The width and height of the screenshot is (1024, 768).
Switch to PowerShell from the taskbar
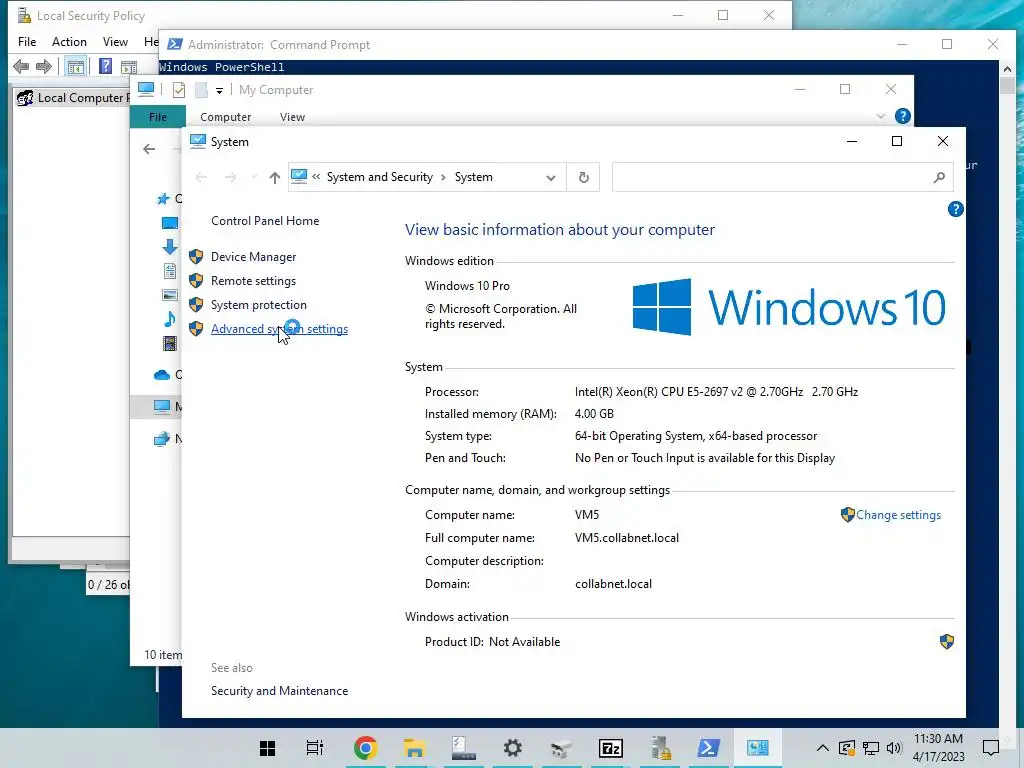[709, 748]
